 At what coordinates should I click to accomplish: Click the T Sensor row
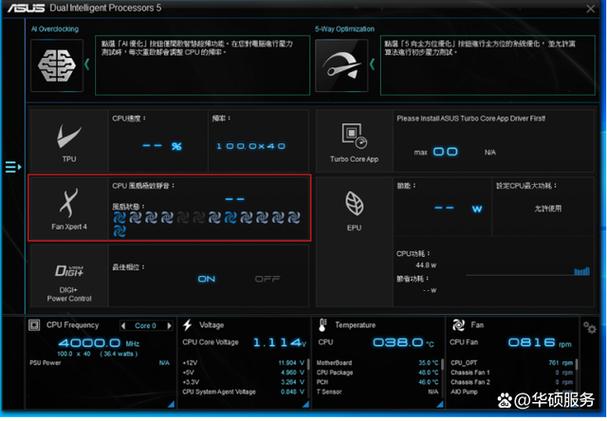click(x=377, y=392)
